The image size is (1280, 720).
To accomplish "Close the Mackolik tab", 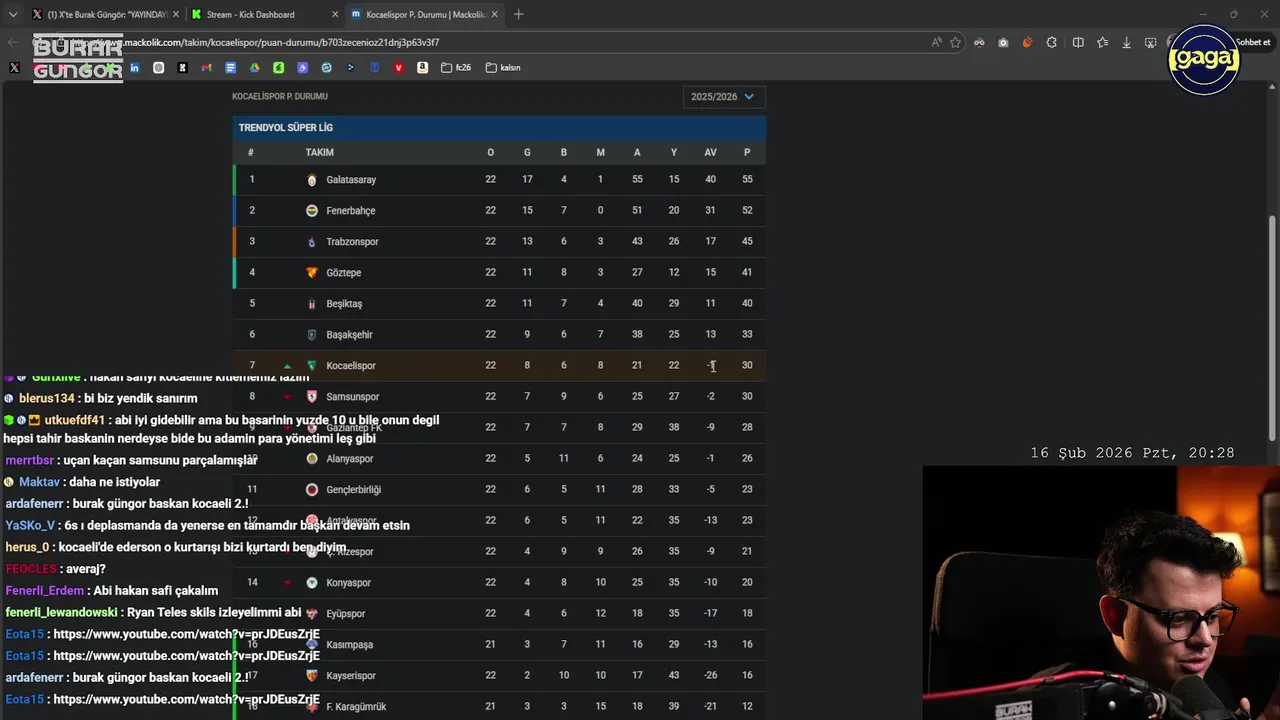I will 494,14.
